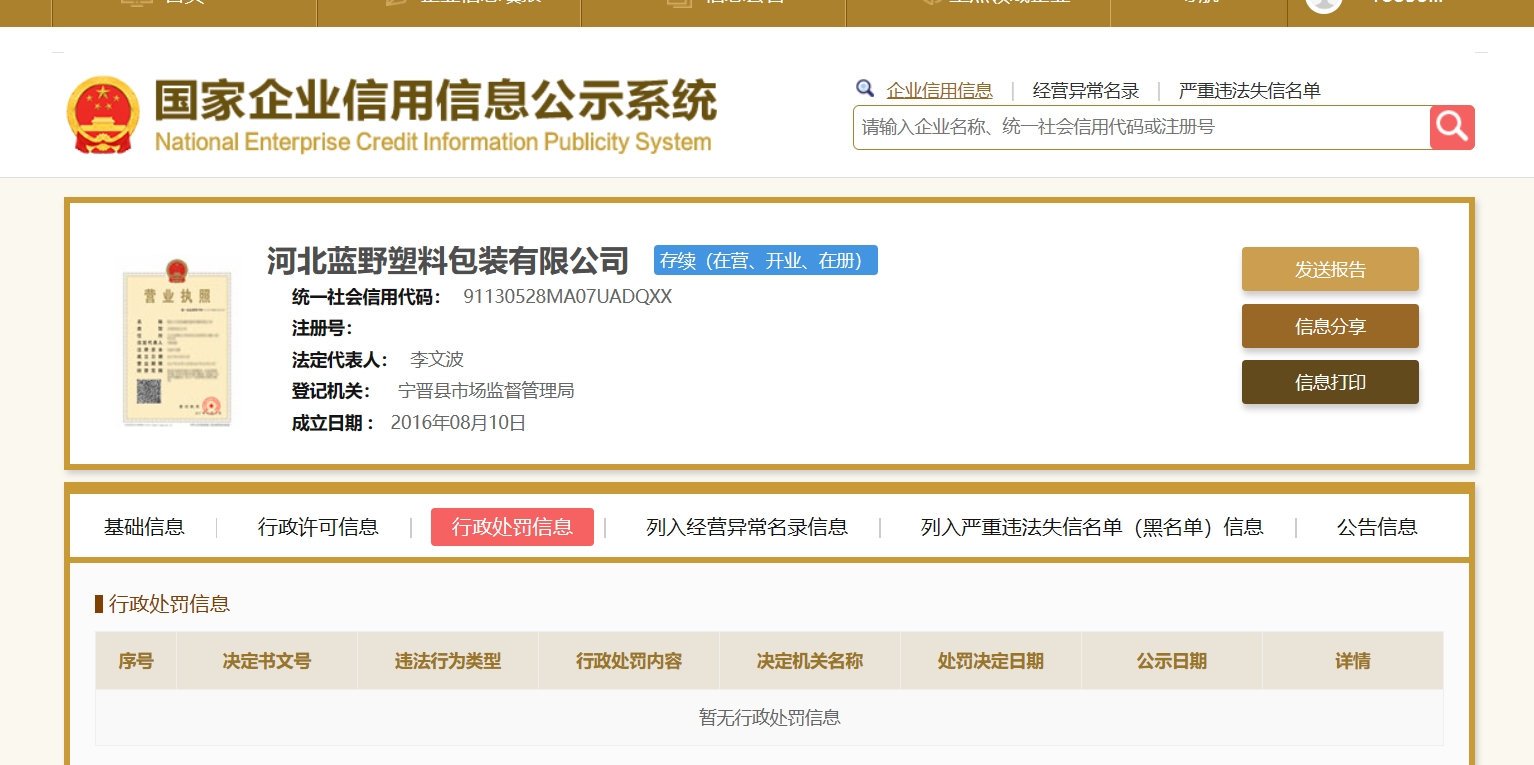The image size is (1534, 765).
Task: Select the 经营异常名录 search category
Action: coord(1086,91)
